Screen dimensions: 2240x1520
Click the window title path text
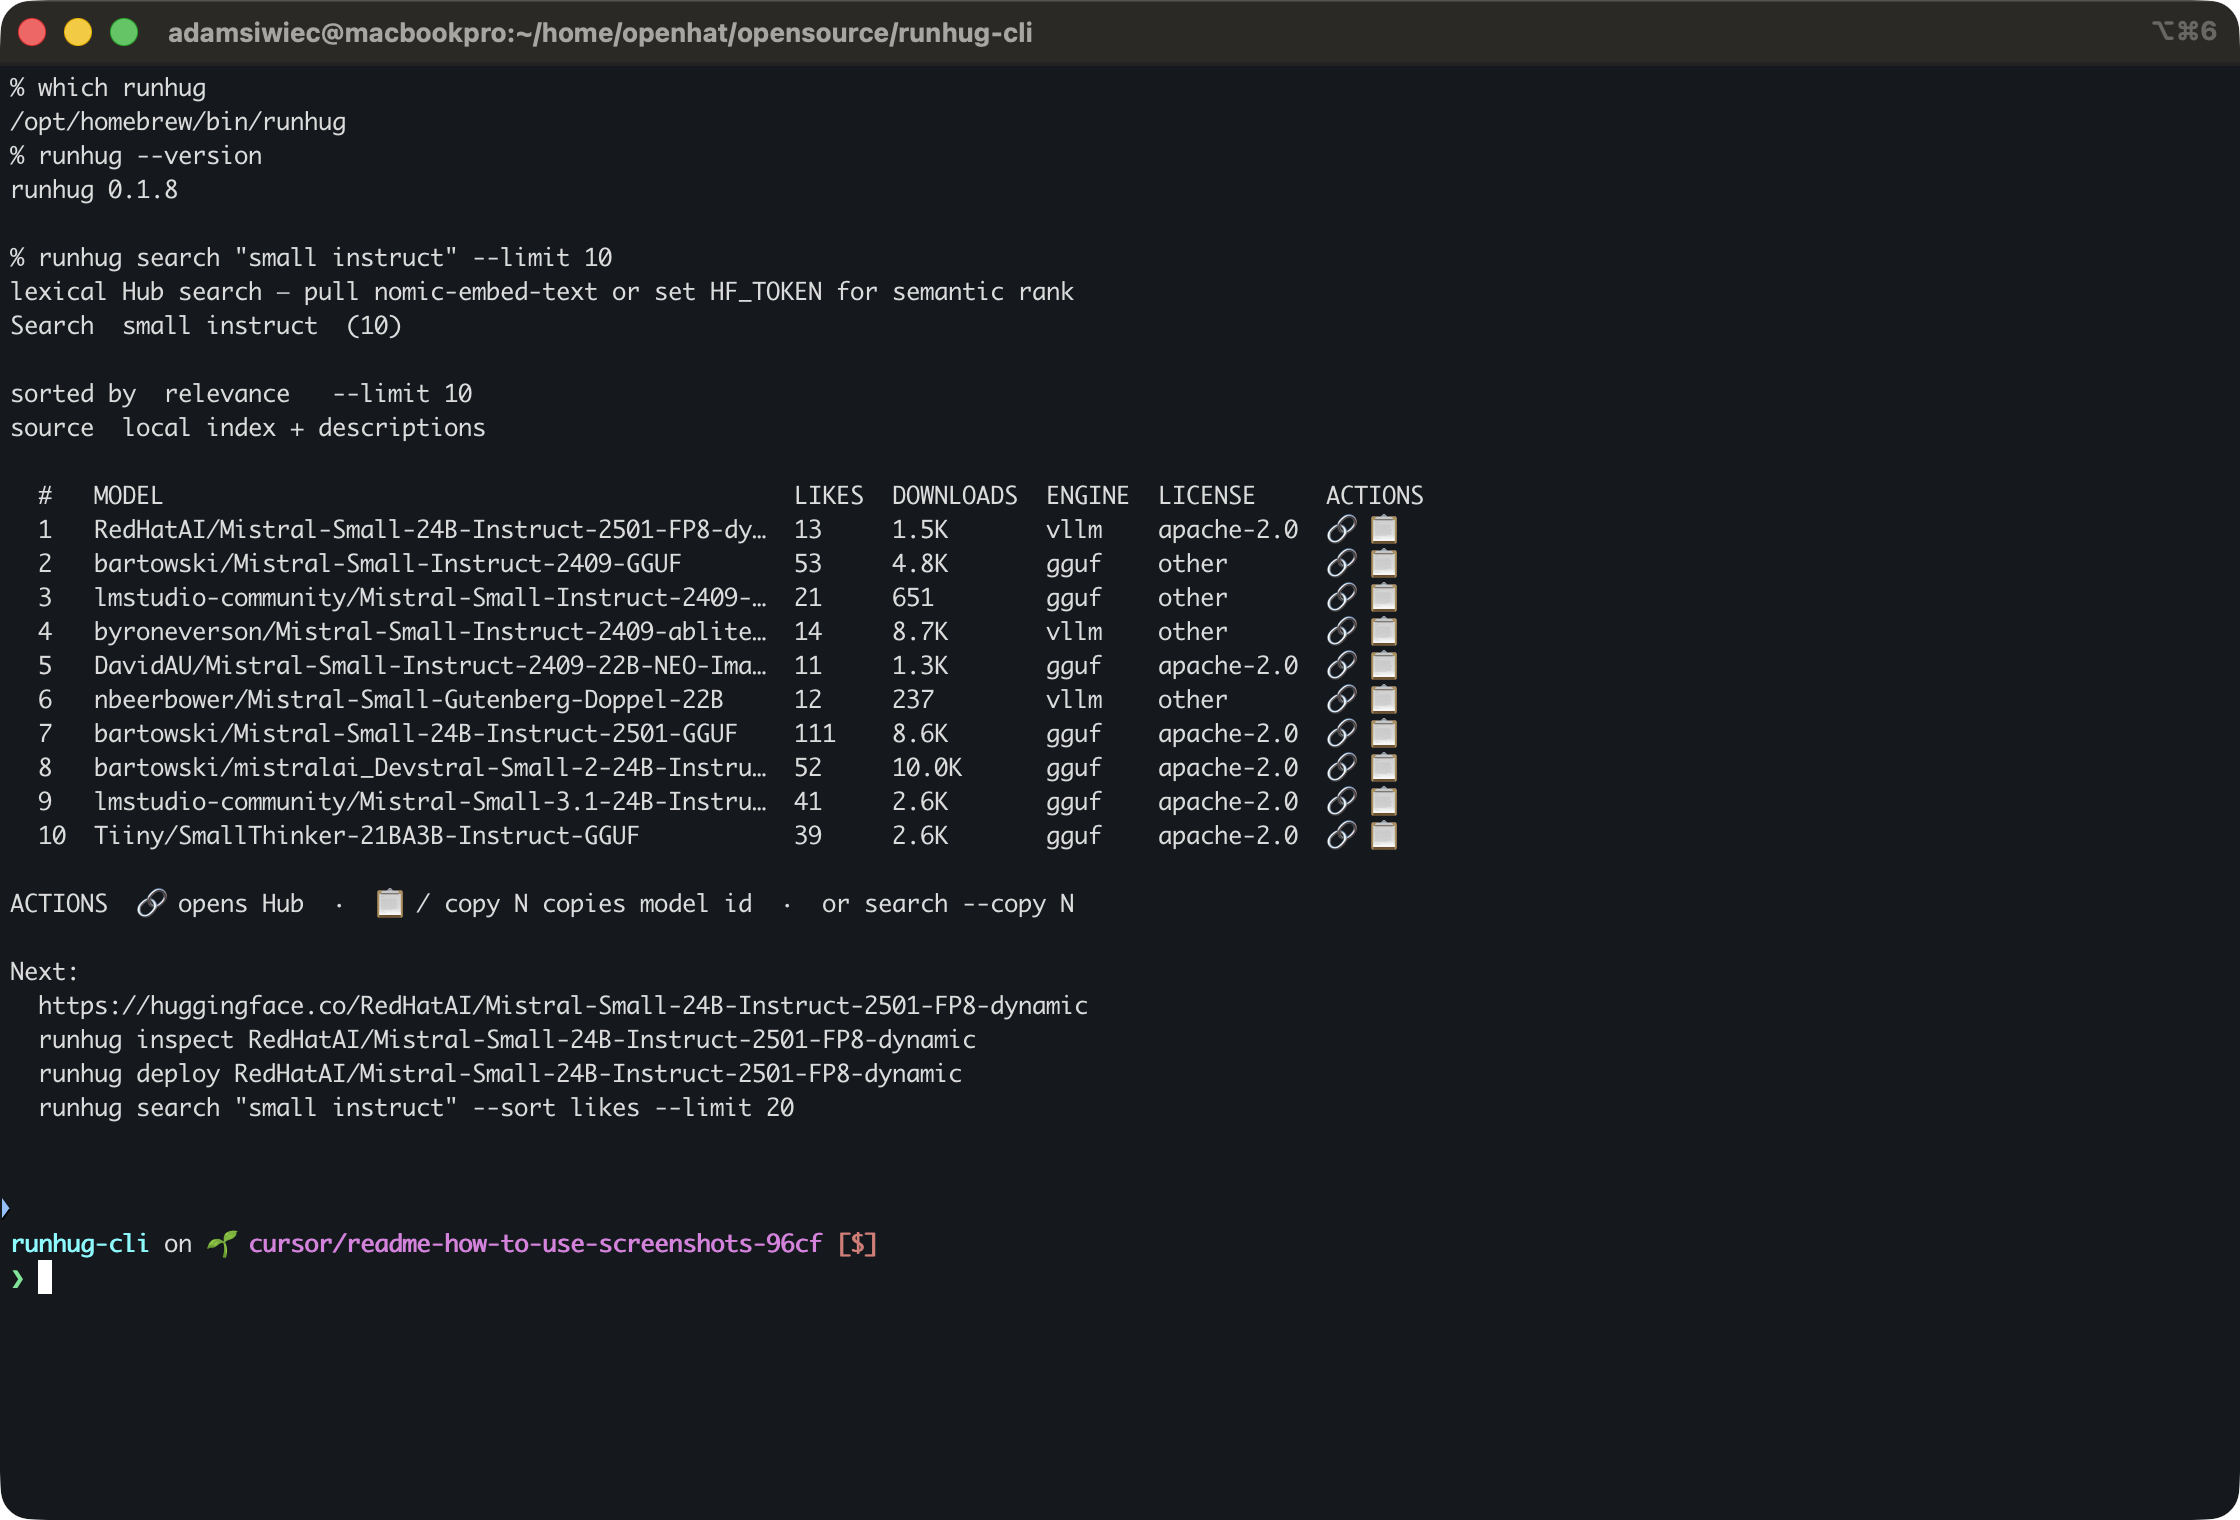tap(600, 33)
